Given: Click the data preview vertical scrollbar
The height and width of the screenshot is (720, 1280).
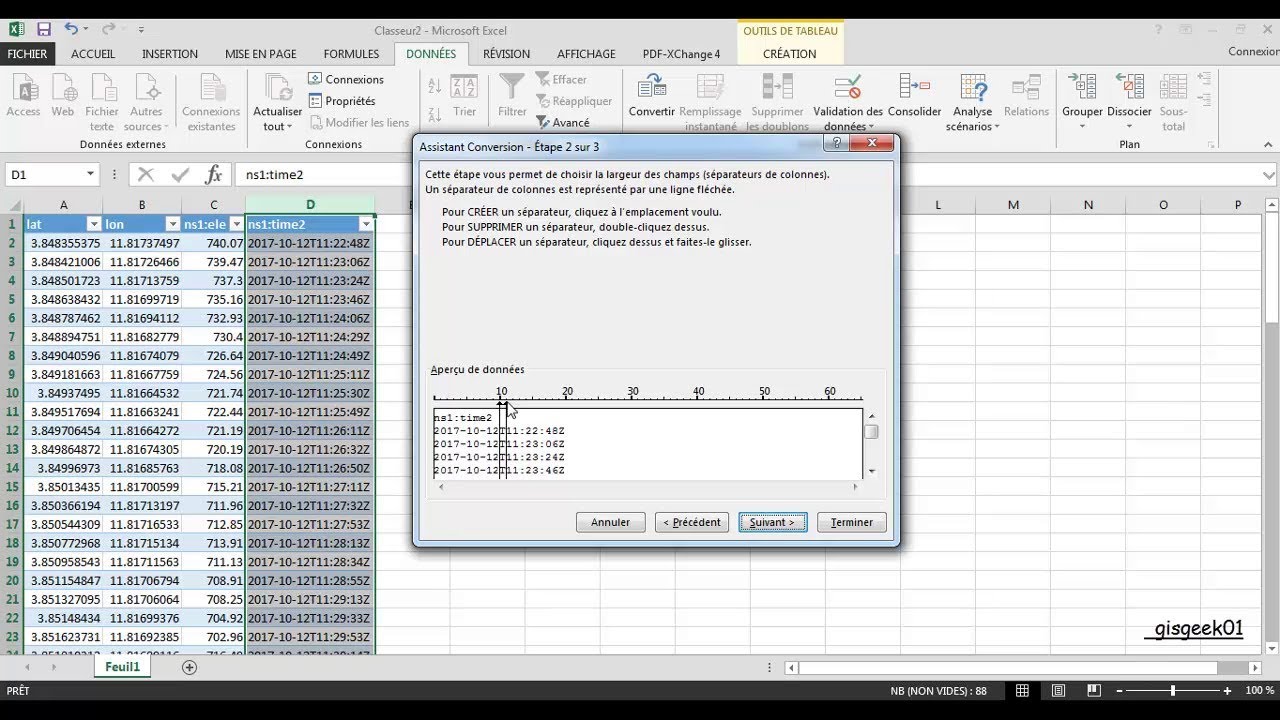Looking at the screenshot, I should click(871, 443).
